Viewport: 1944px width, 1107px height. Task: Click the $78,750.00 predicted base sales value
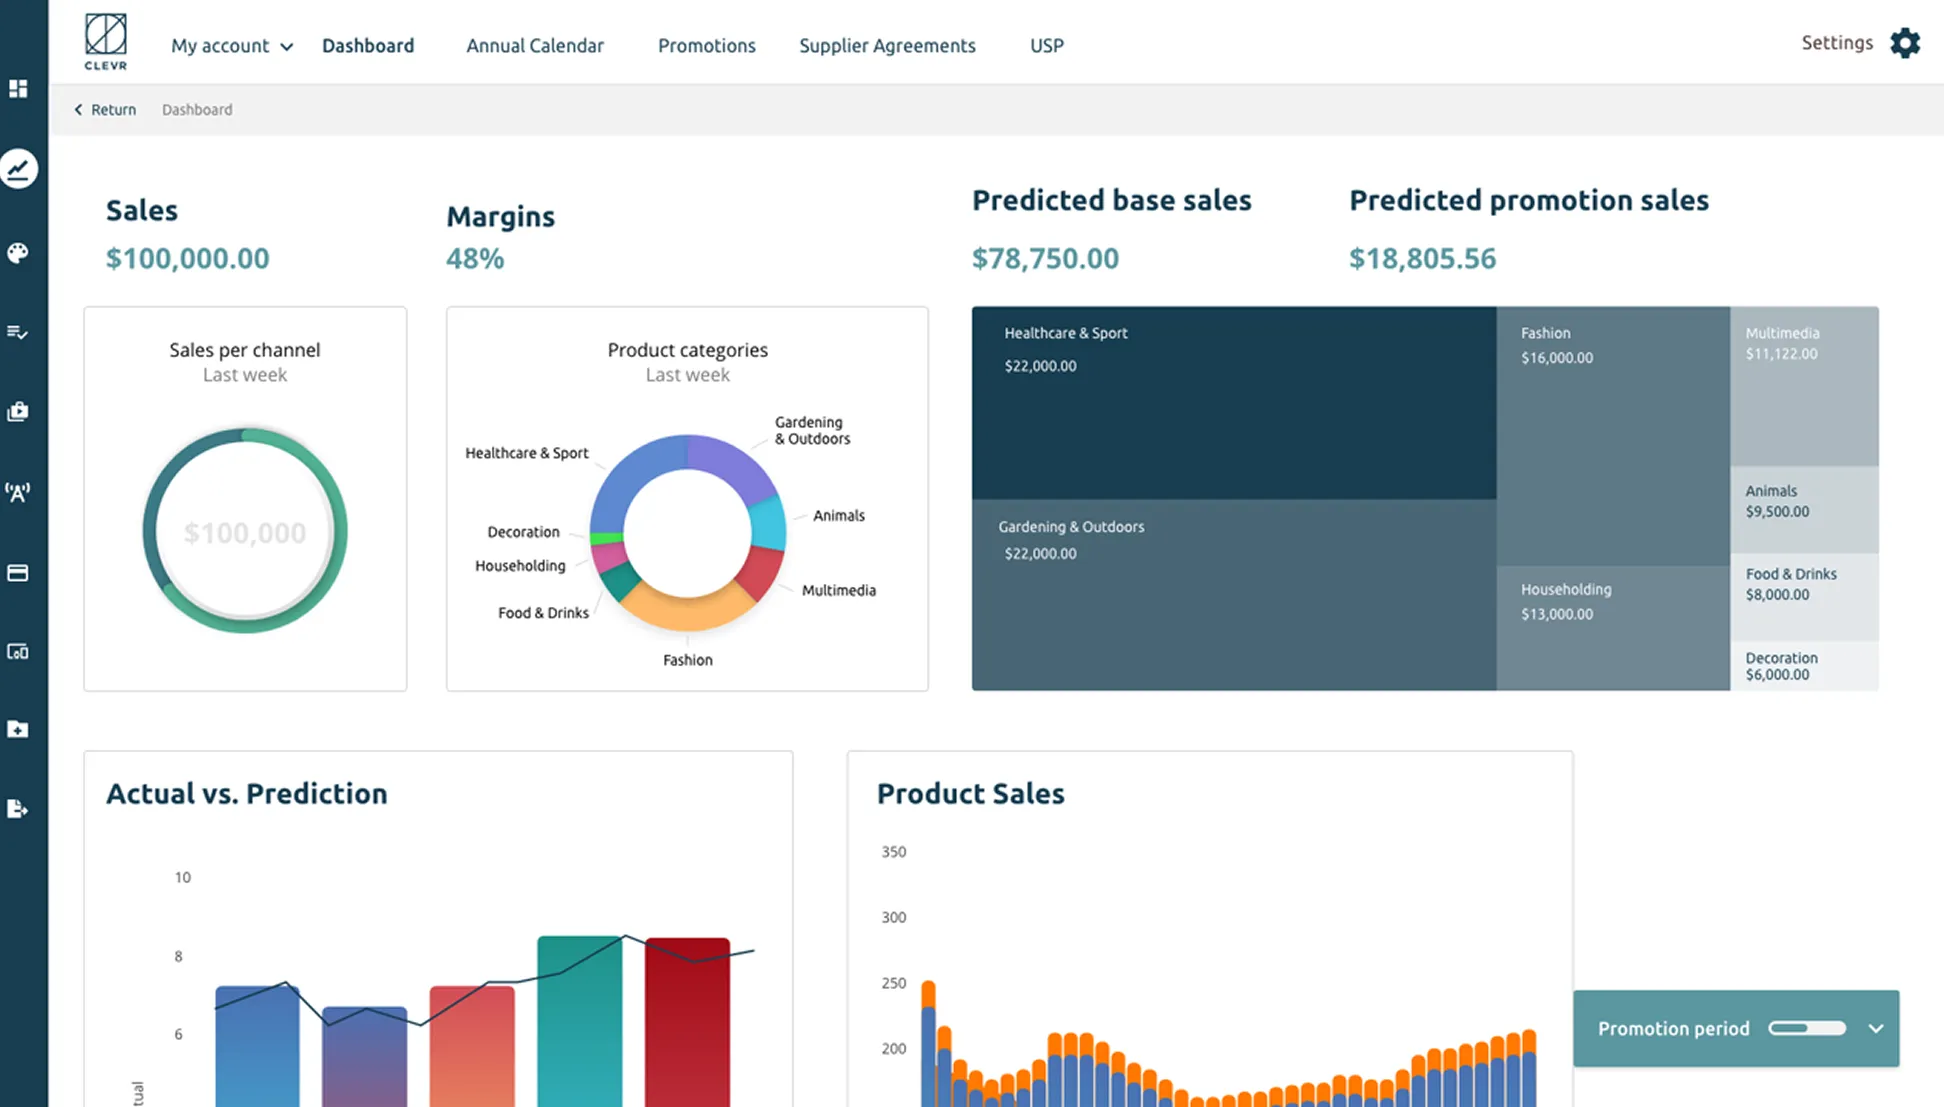click(1045, 259)
